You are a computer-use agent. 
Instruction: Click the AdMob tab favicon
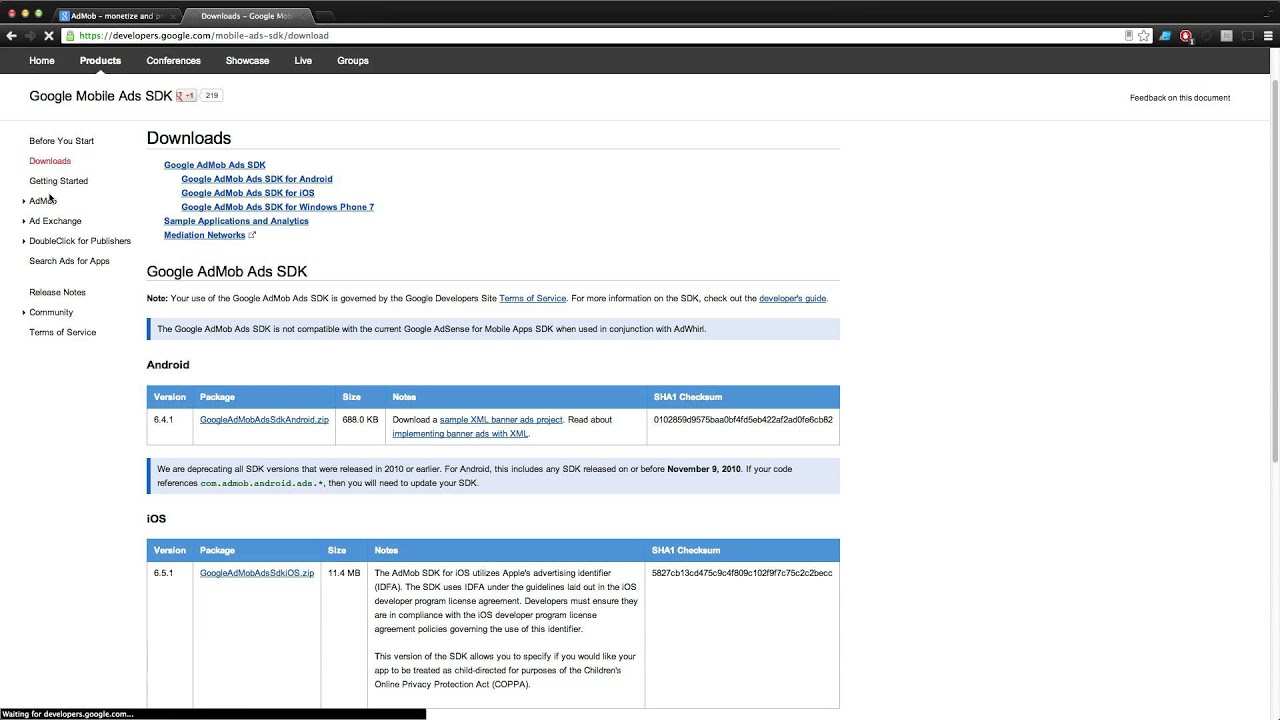[64, 16]
